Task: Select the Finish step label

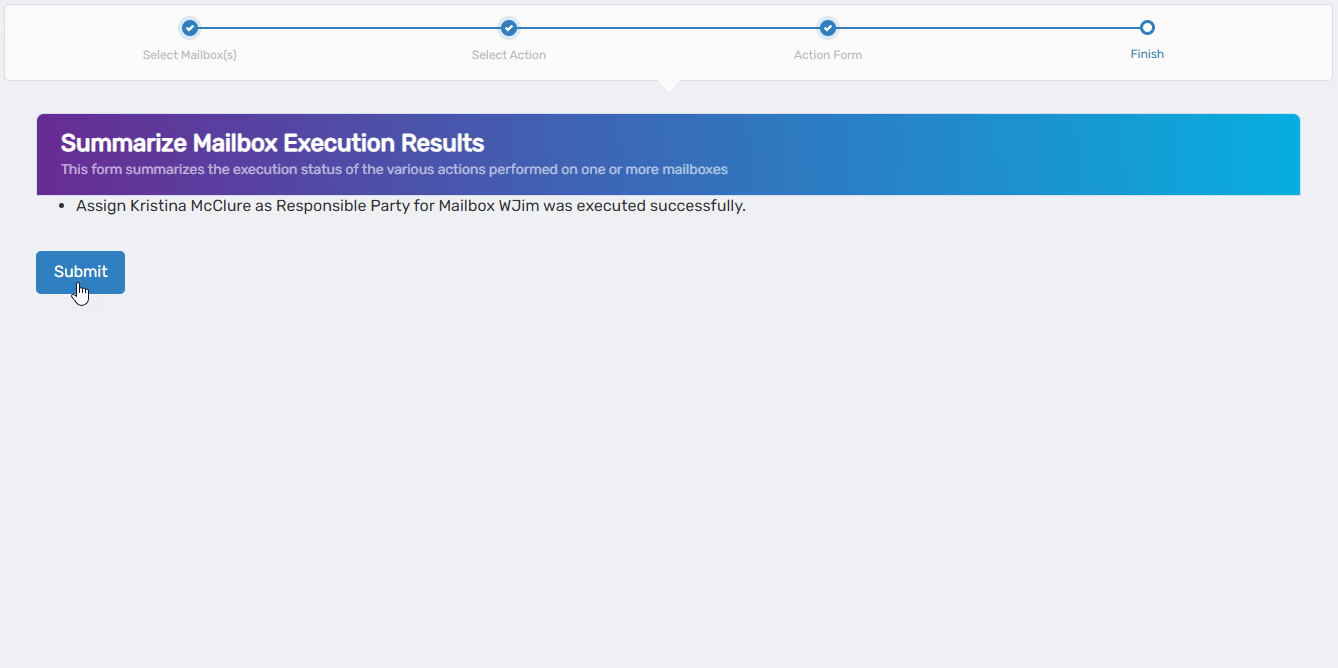Action: coord(1147,55)
